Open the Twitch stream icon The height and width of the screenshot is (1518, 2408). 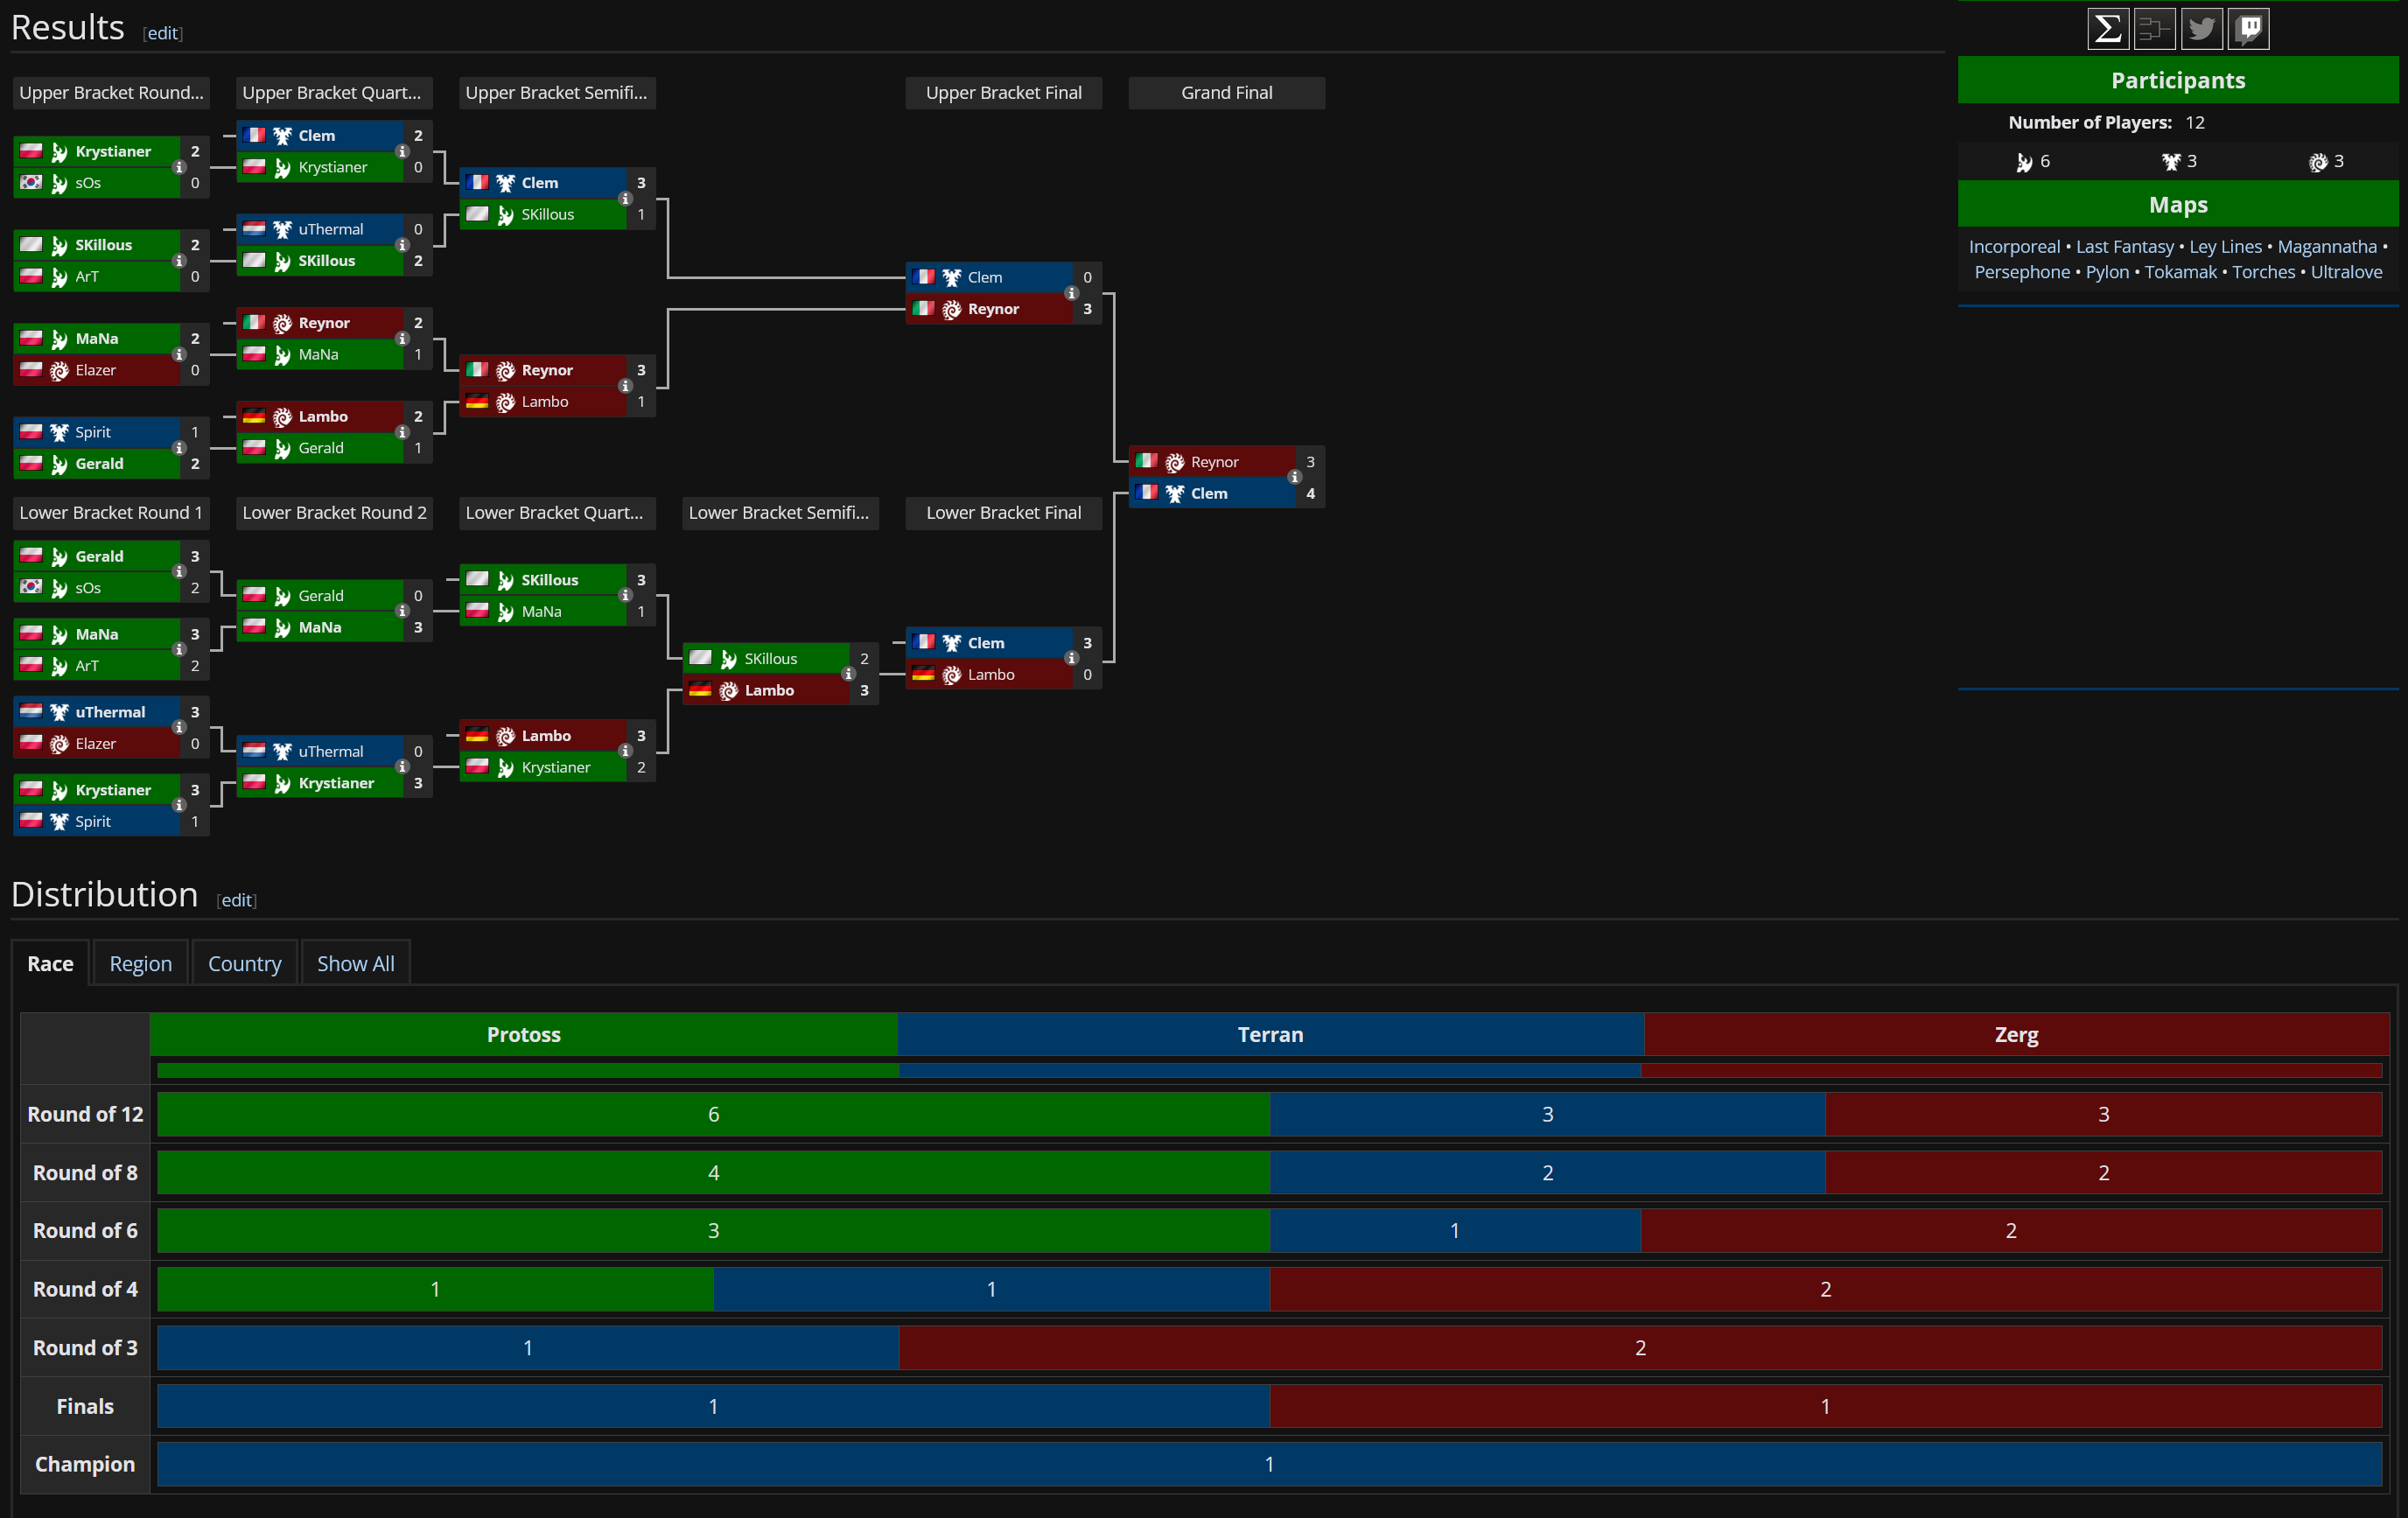tap(2248, 28)
